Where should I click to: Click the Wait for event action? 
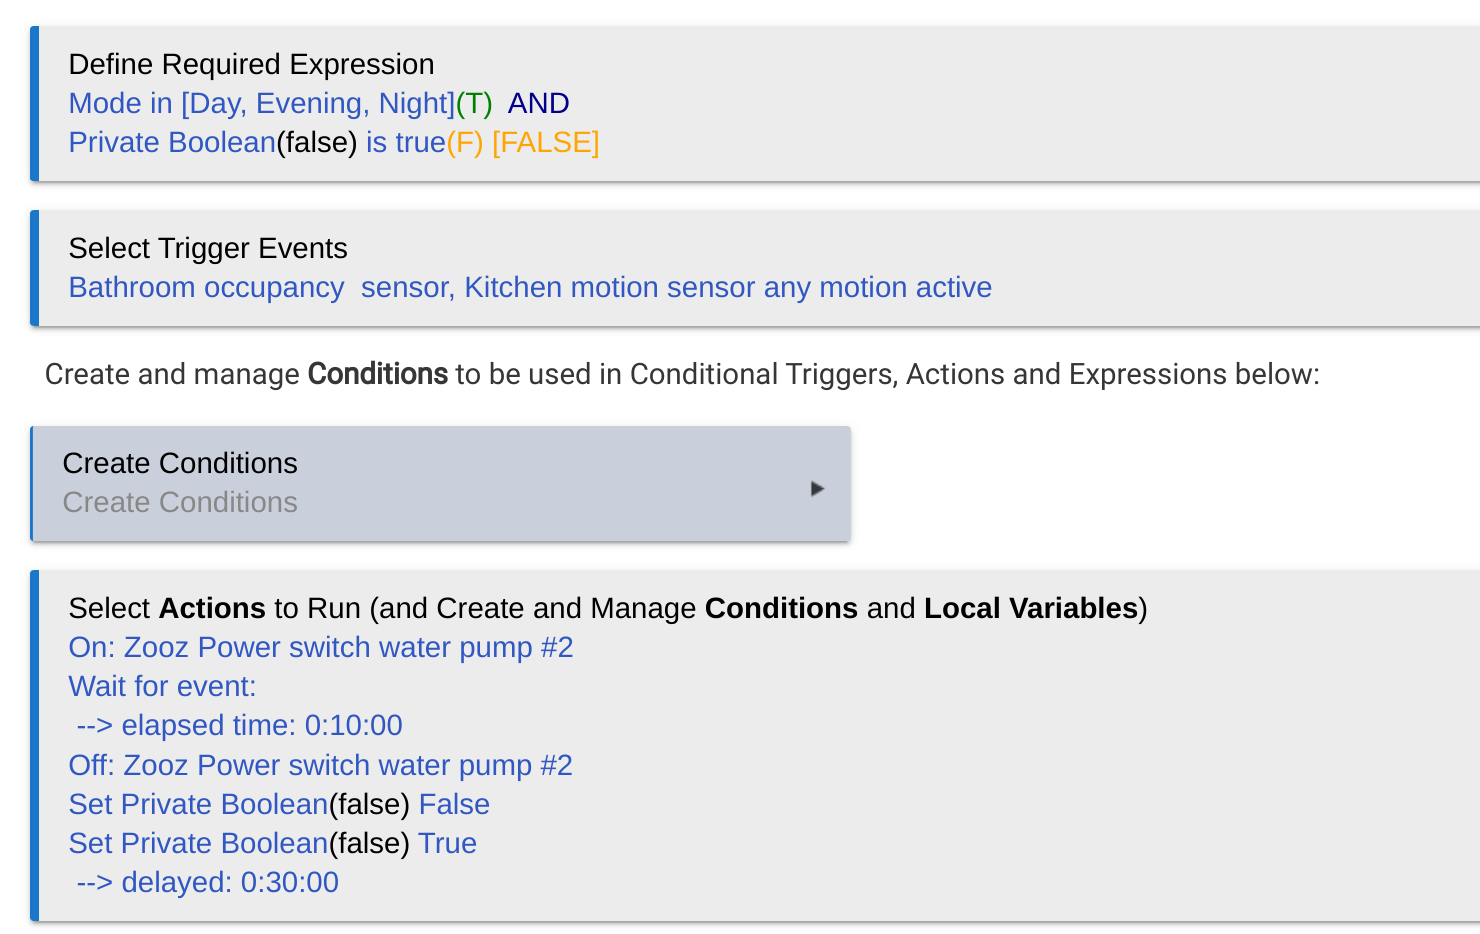pyautogui.click(x=163, y=687)
